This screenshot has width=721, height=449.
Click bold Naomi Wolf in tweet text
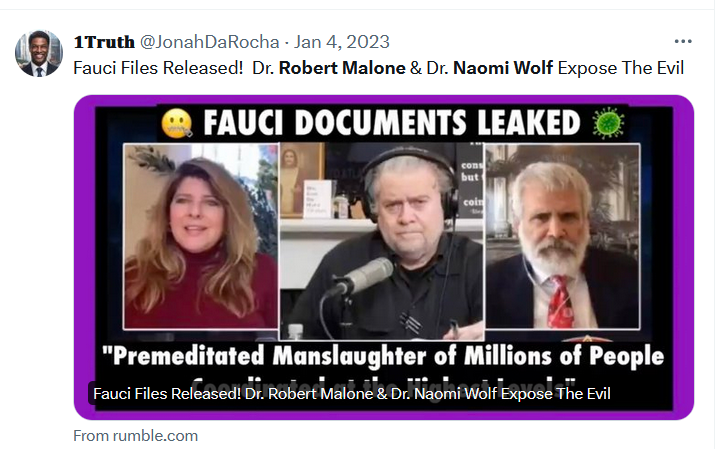(503, 68)
